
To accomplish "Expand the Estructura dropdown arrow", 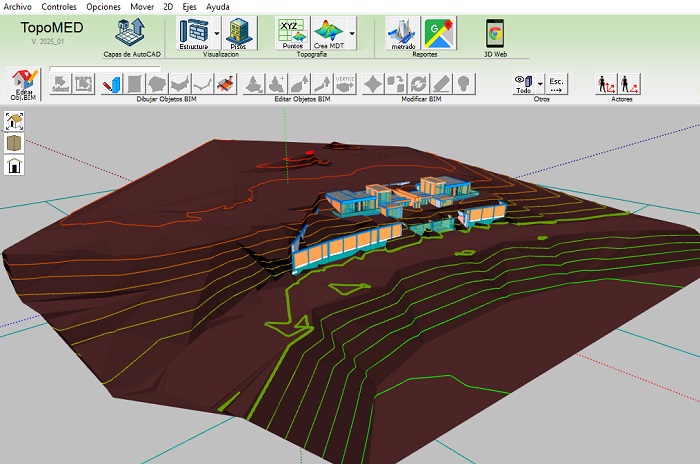I will click(x=216, y=33).
